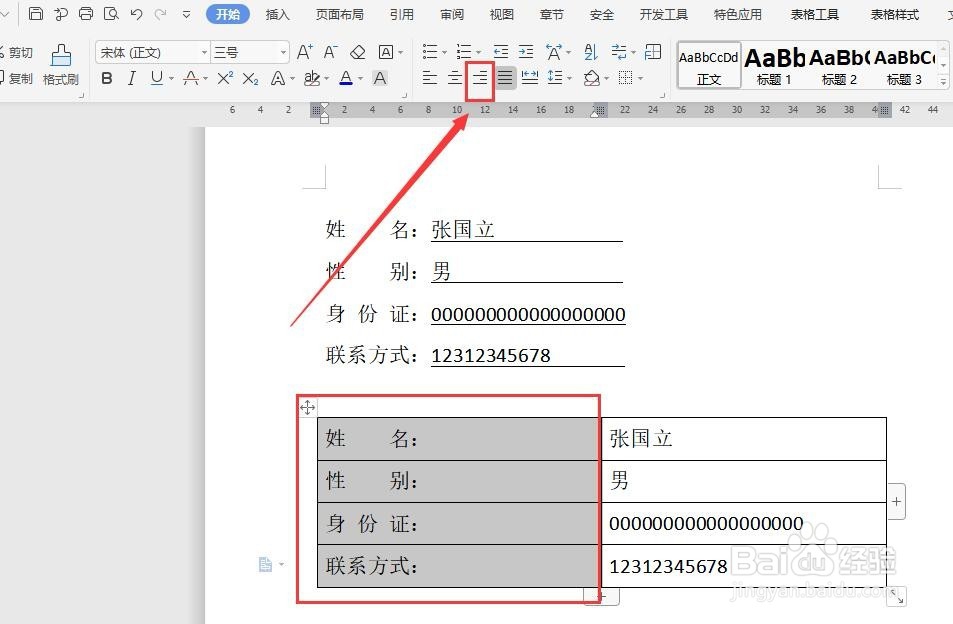
Task: Click the 剪切 cut button
Action: click(x=20, y=52)
